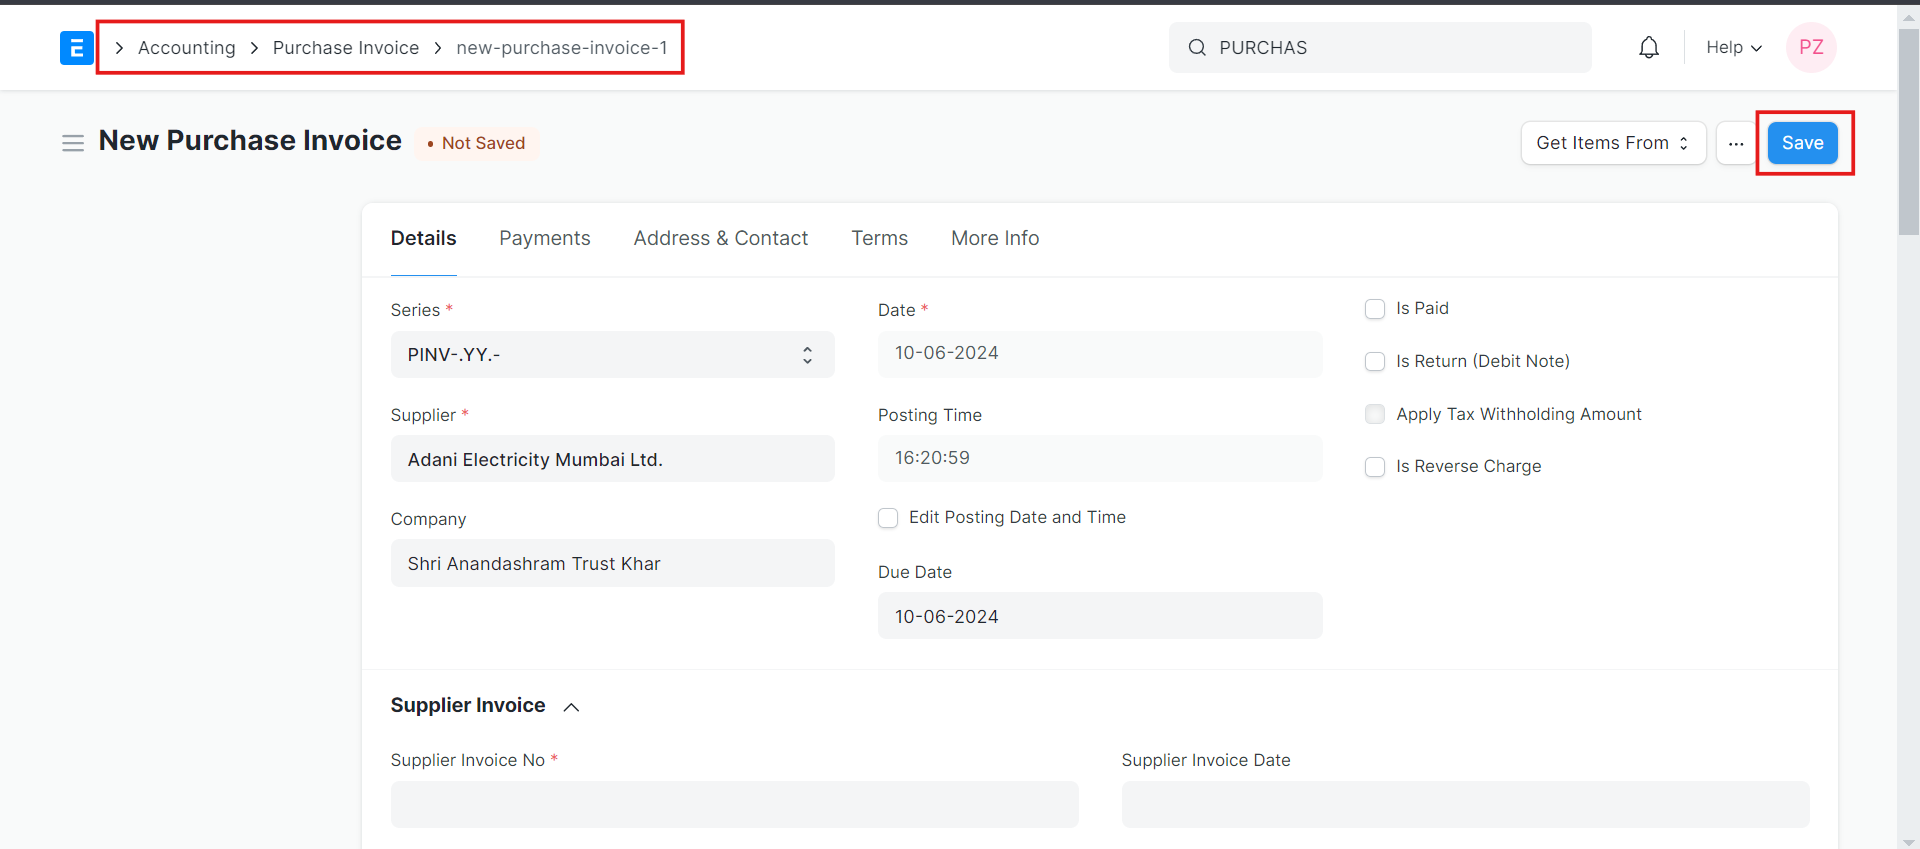Open the Series PINV-.YY.- dropdown
This screenshot has height=849, width=1920.
612,354
